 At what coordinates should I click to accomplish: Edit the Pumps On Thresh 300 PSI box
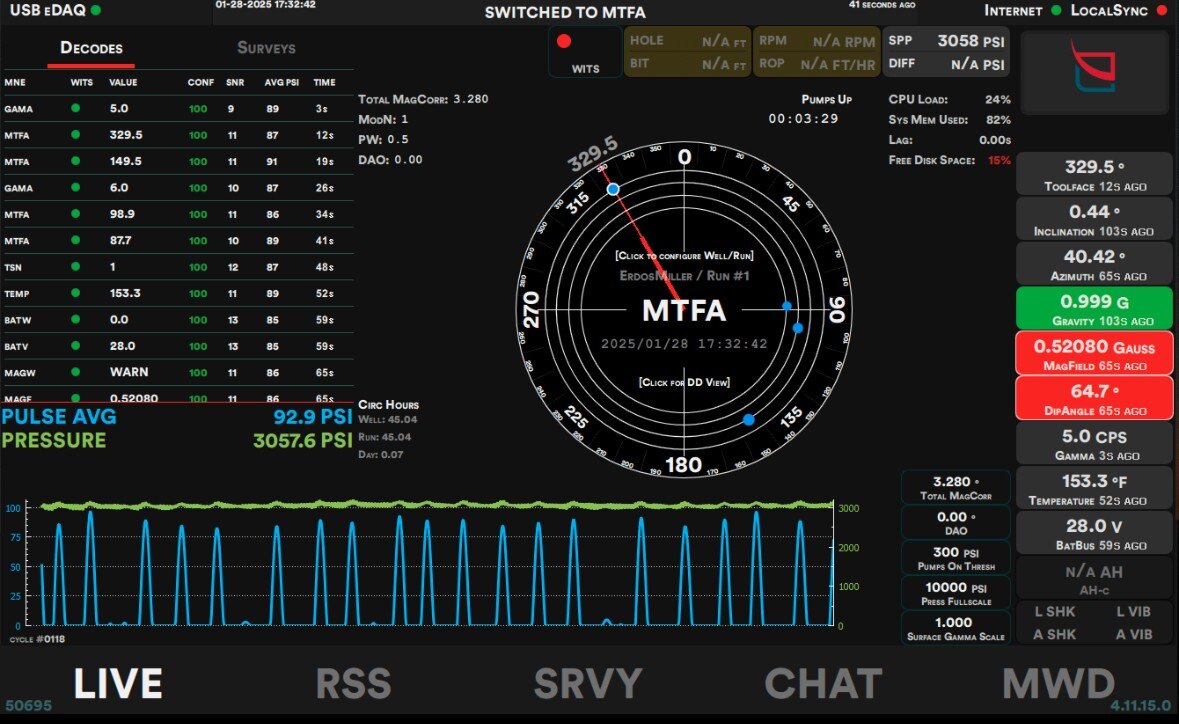coord(956,558)
